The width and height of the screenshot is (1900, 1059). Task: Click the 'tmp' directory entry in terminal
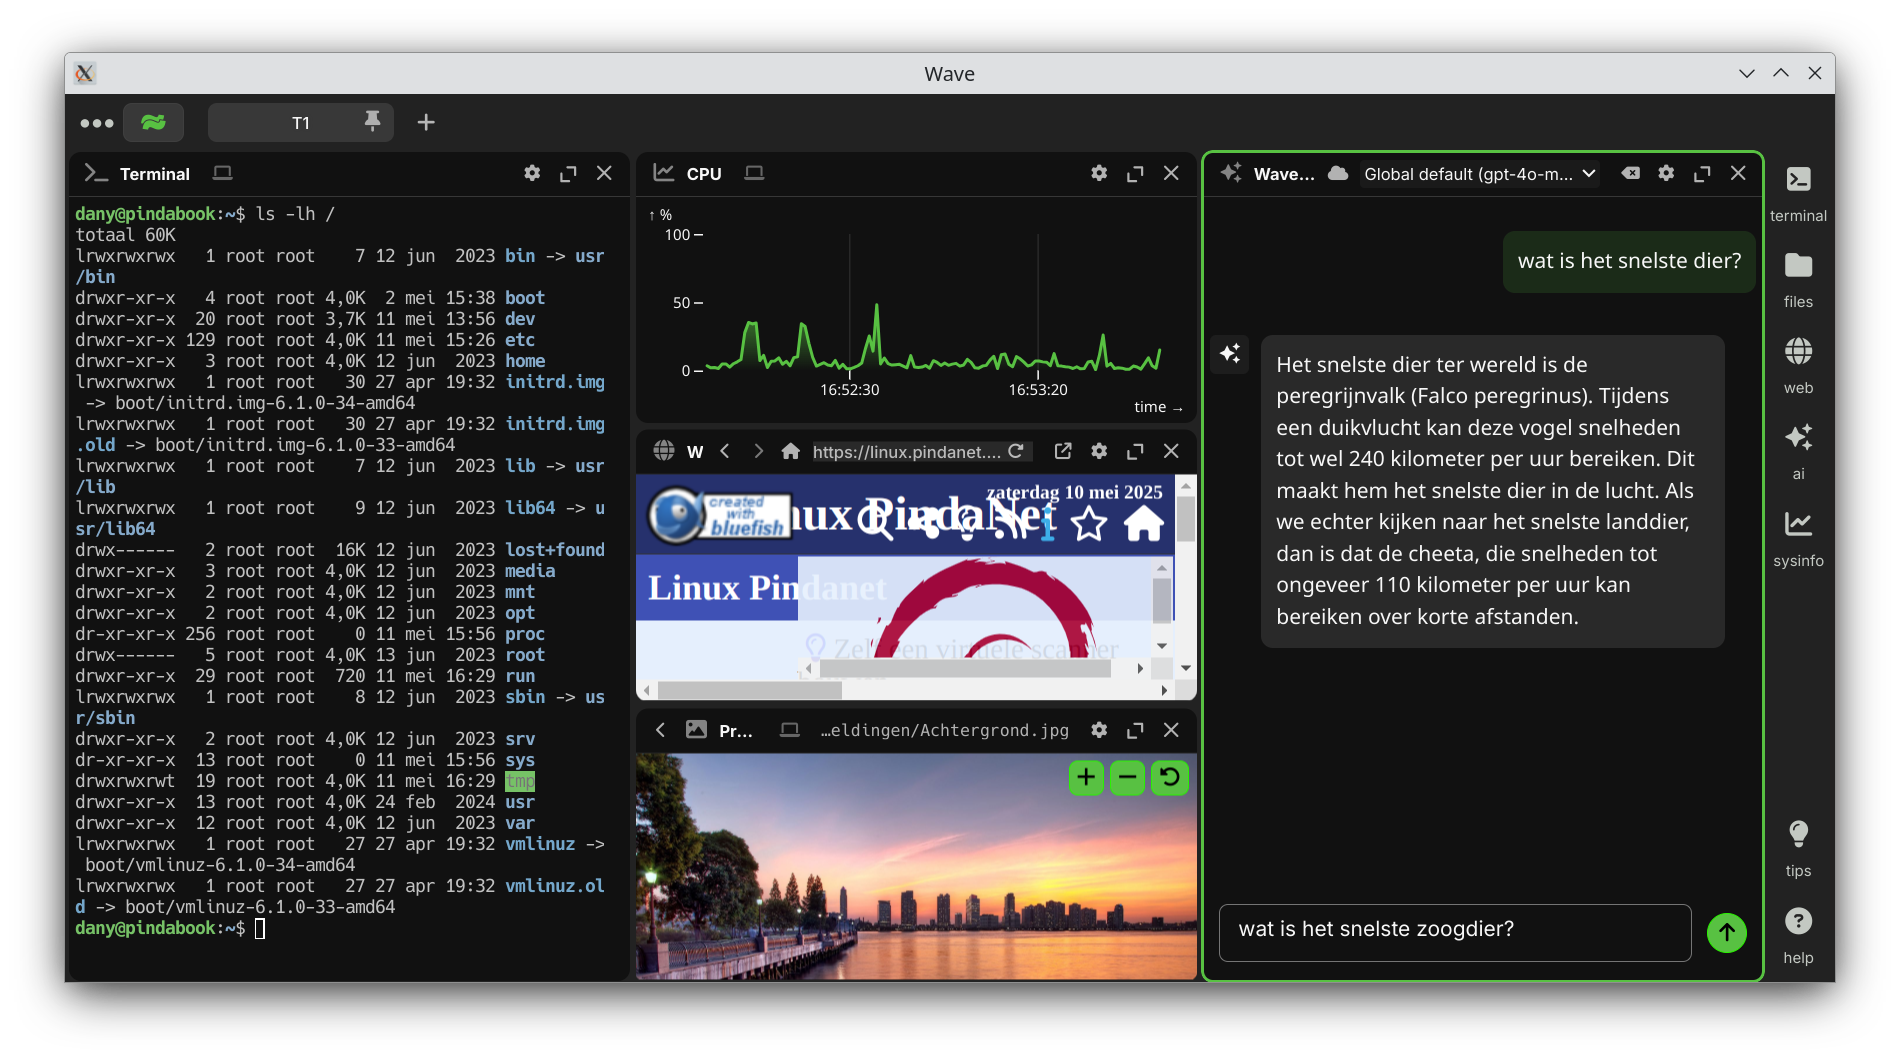(520, 781)
